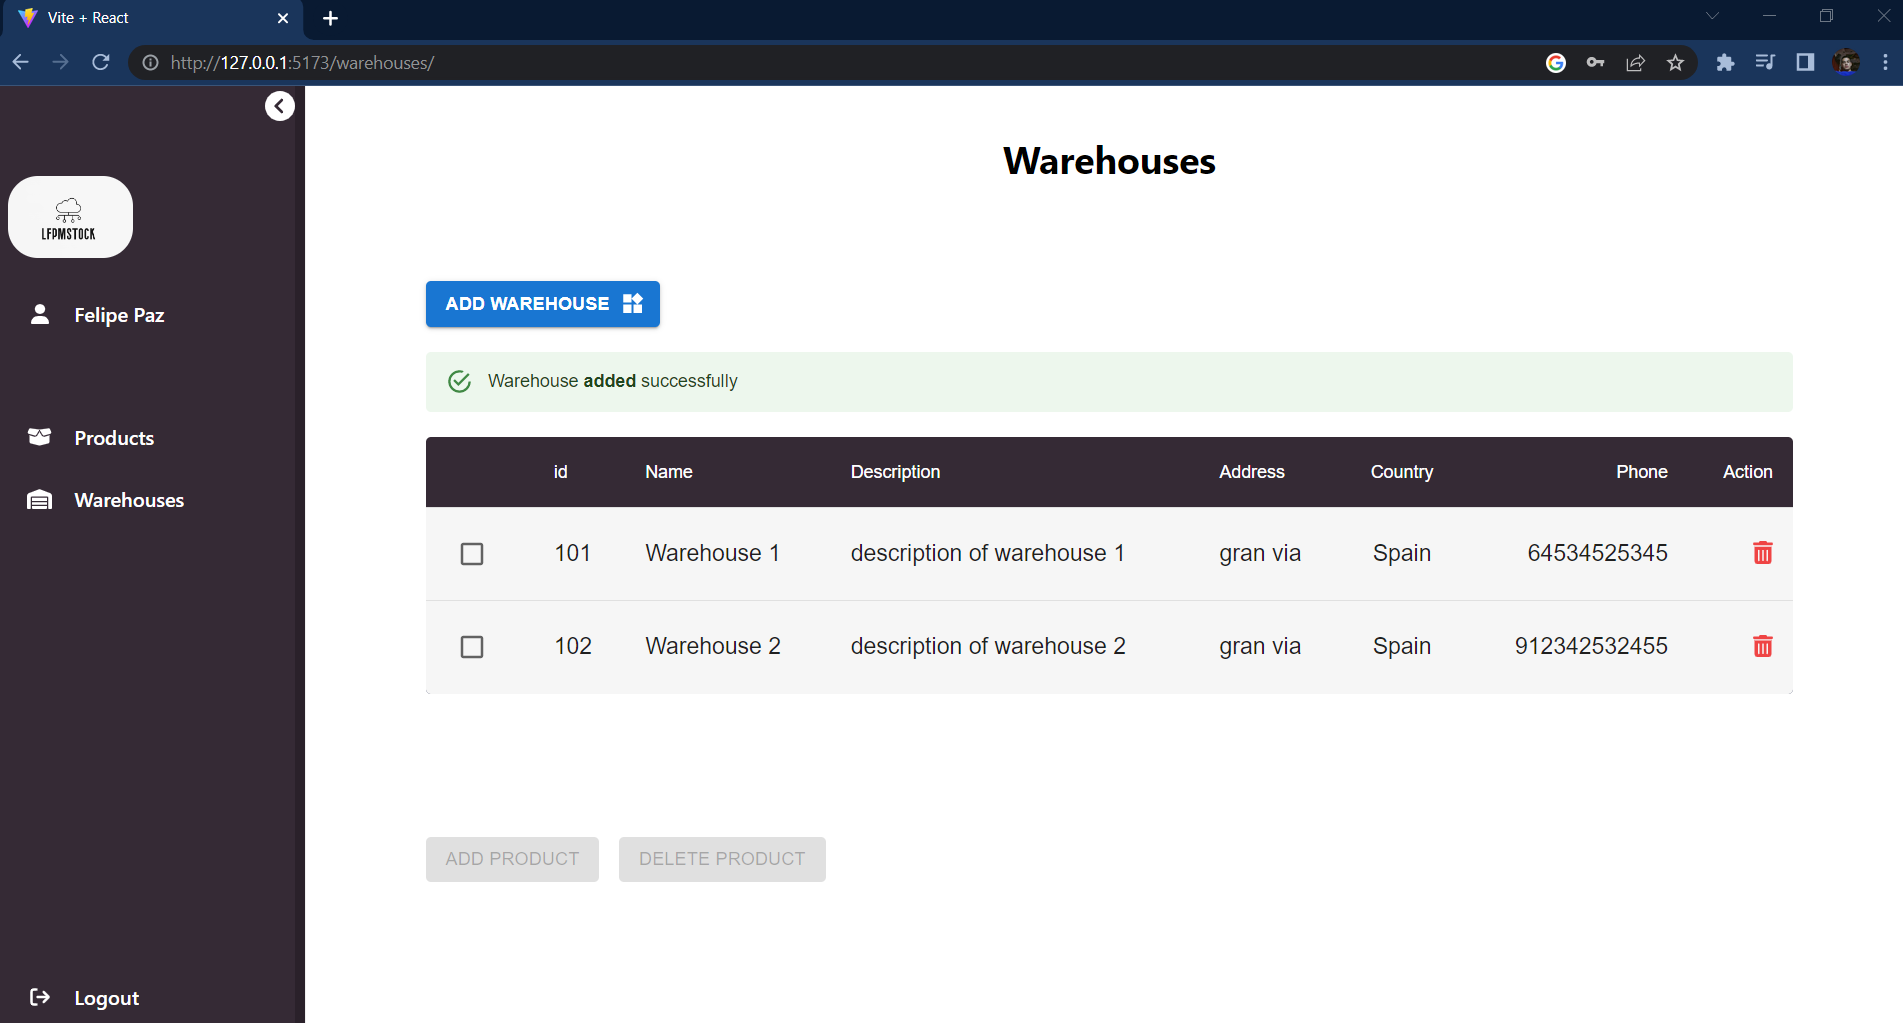Delete Warehouse 1 using its trash icon

click(1762, 552)
